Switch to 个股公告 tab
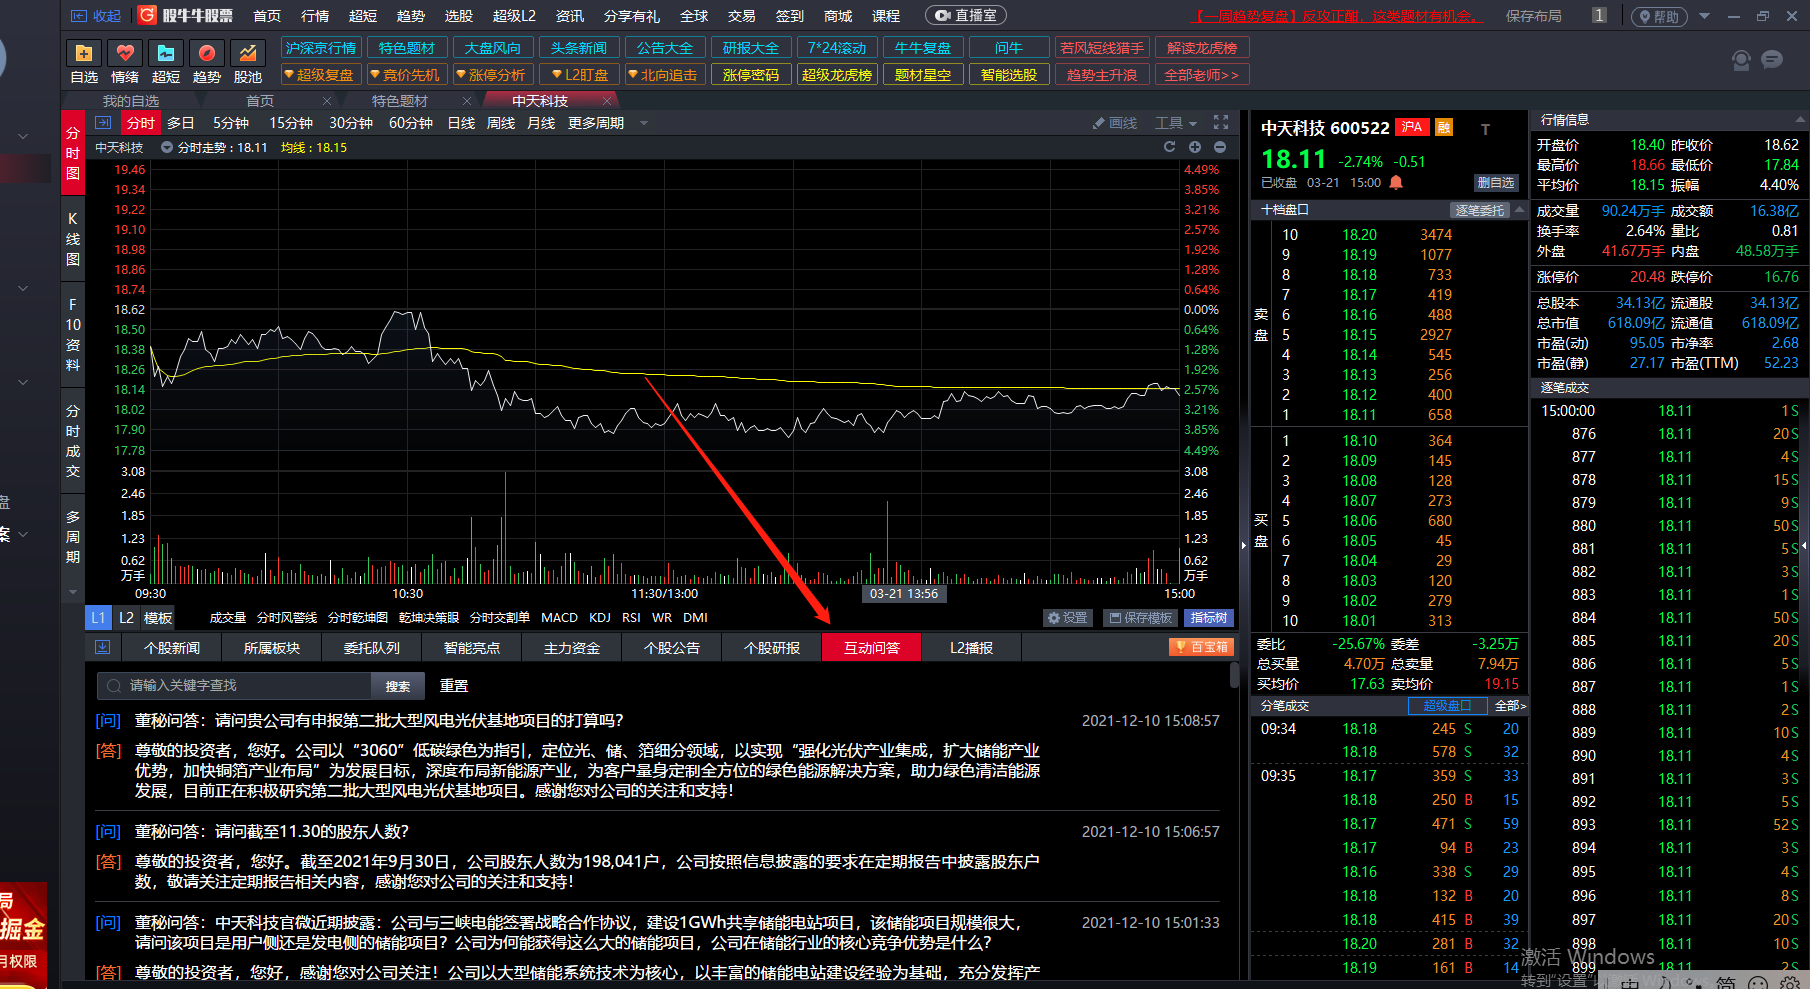The width and height of the screenshot is (1810, 989). (671, 648)
